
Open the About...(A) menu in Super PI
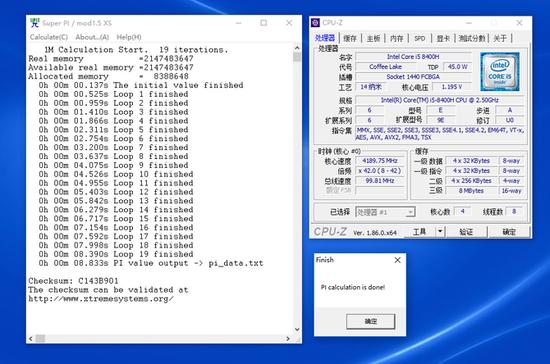(92, 37)
